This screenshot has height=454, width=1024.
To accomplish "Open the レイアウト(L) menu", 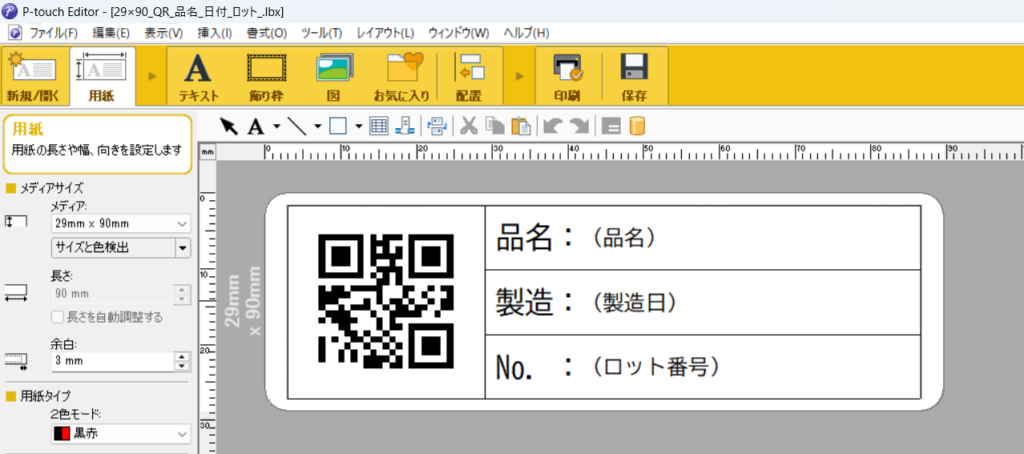I will point(385,33).
